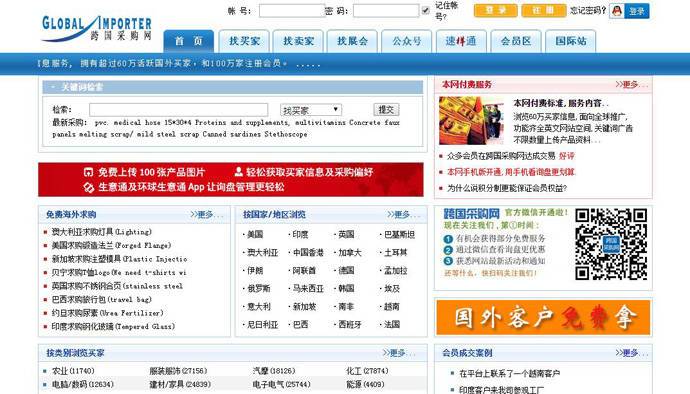Open 本网手机版开通 announcement link

tap(511, 172)
